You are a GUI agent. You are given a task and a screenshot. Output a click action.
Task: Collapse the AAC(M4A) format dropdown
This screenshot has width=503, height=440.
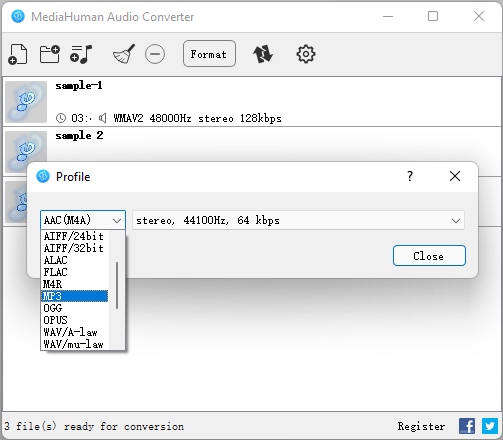83,220
